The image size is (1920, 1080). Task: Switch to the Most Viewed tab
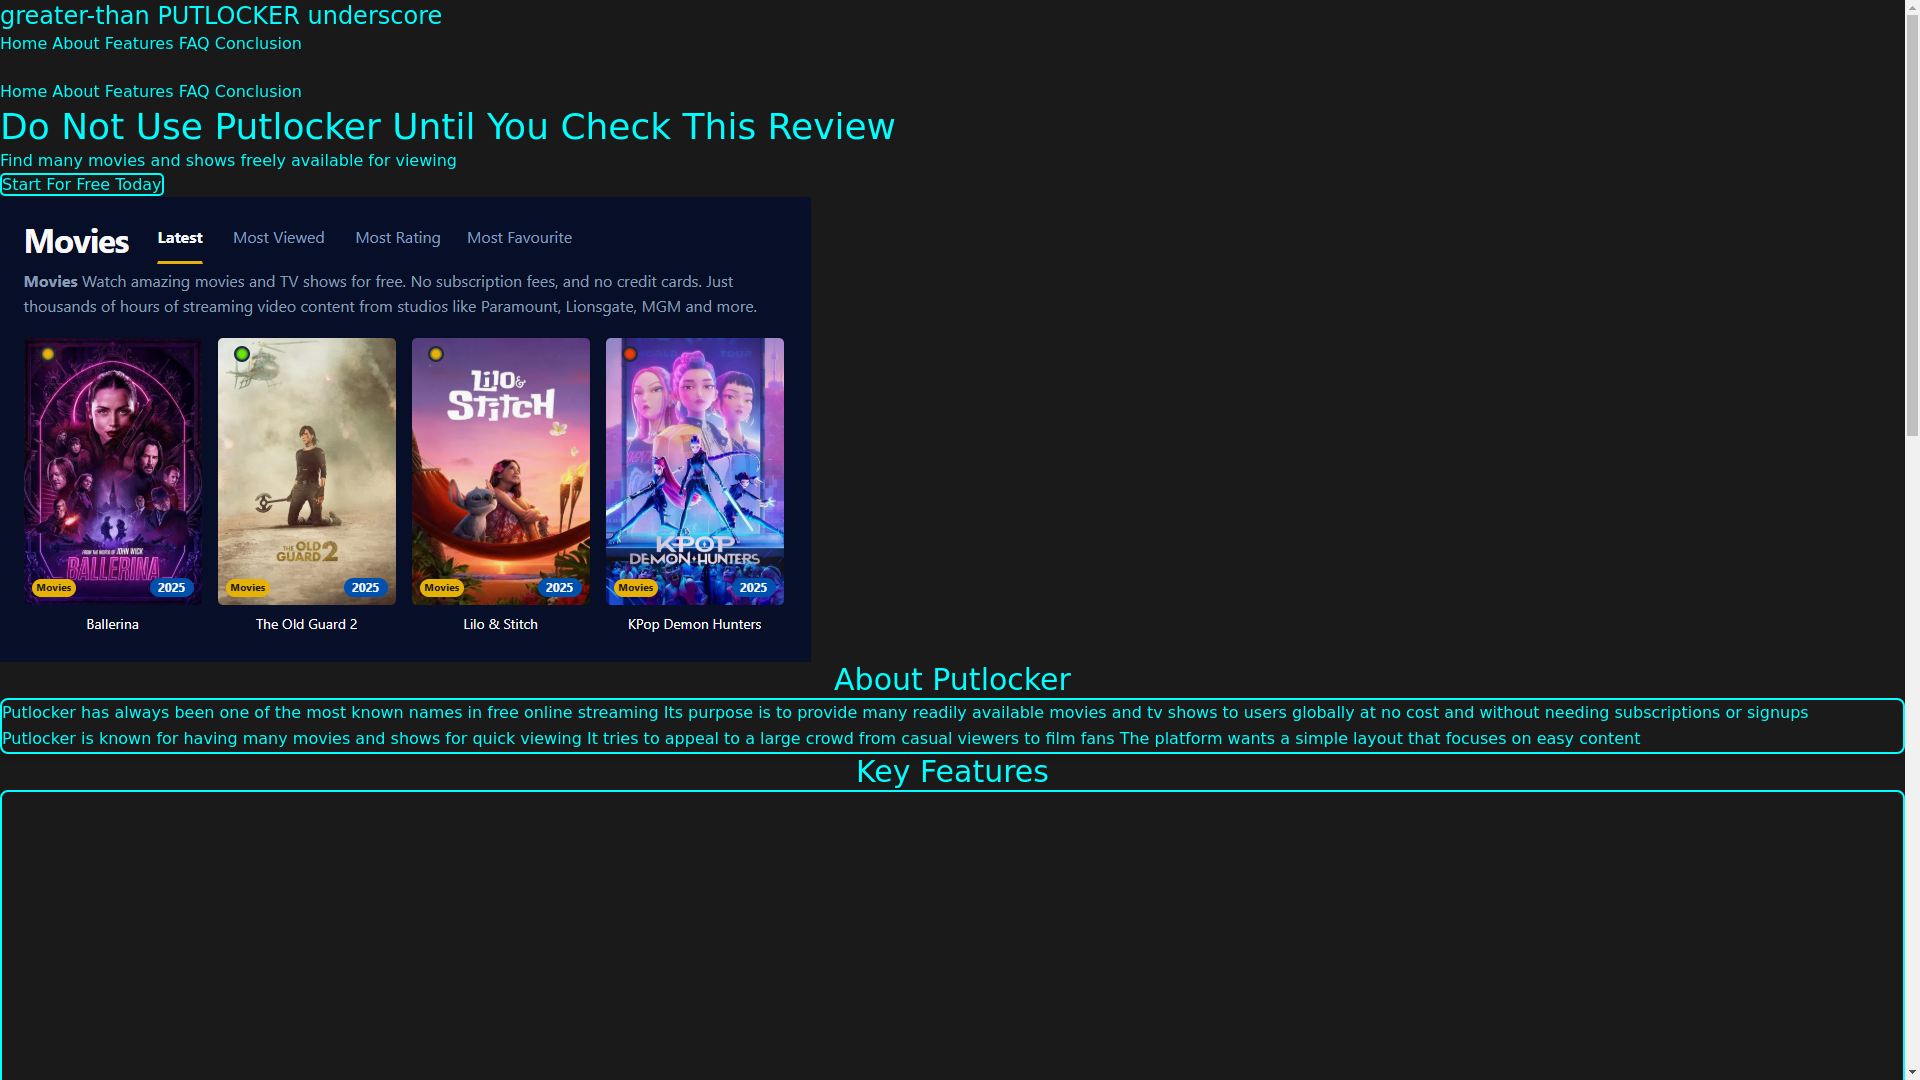(x=279, y=238)
